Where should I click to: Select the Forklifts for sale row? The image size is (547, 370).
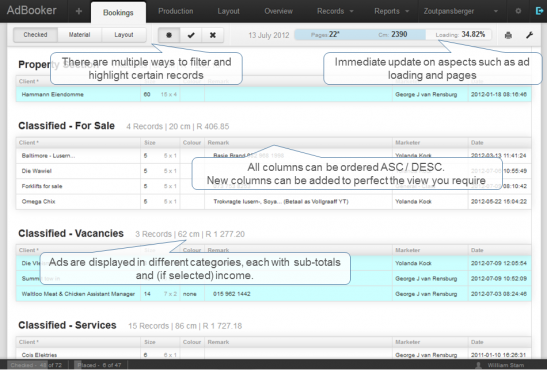[x=274, y=186]
